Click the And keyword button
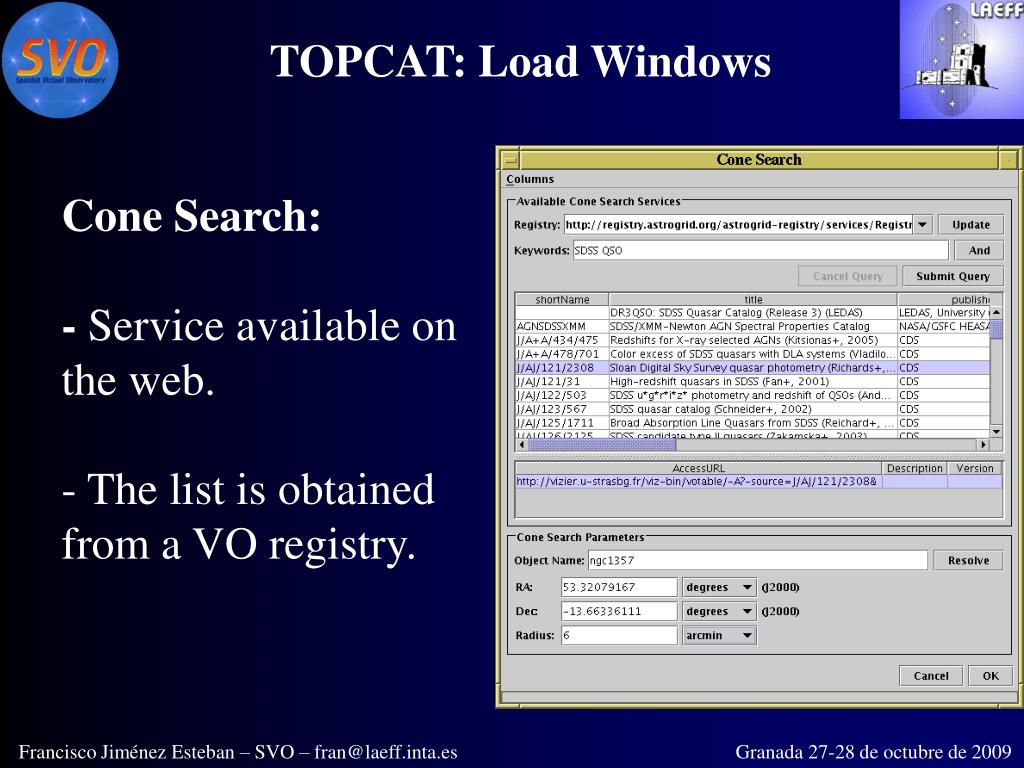This screenshot has height=768, width=1024. [979, 250]
